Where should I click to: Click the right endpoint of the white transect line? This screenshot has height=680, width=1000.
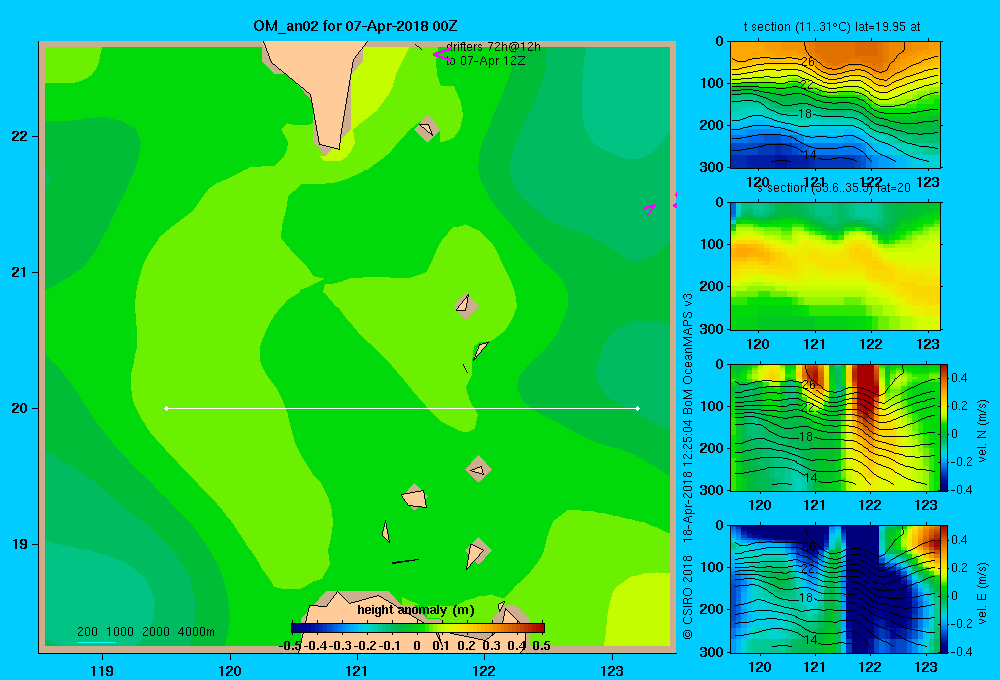tap(638, 408)
